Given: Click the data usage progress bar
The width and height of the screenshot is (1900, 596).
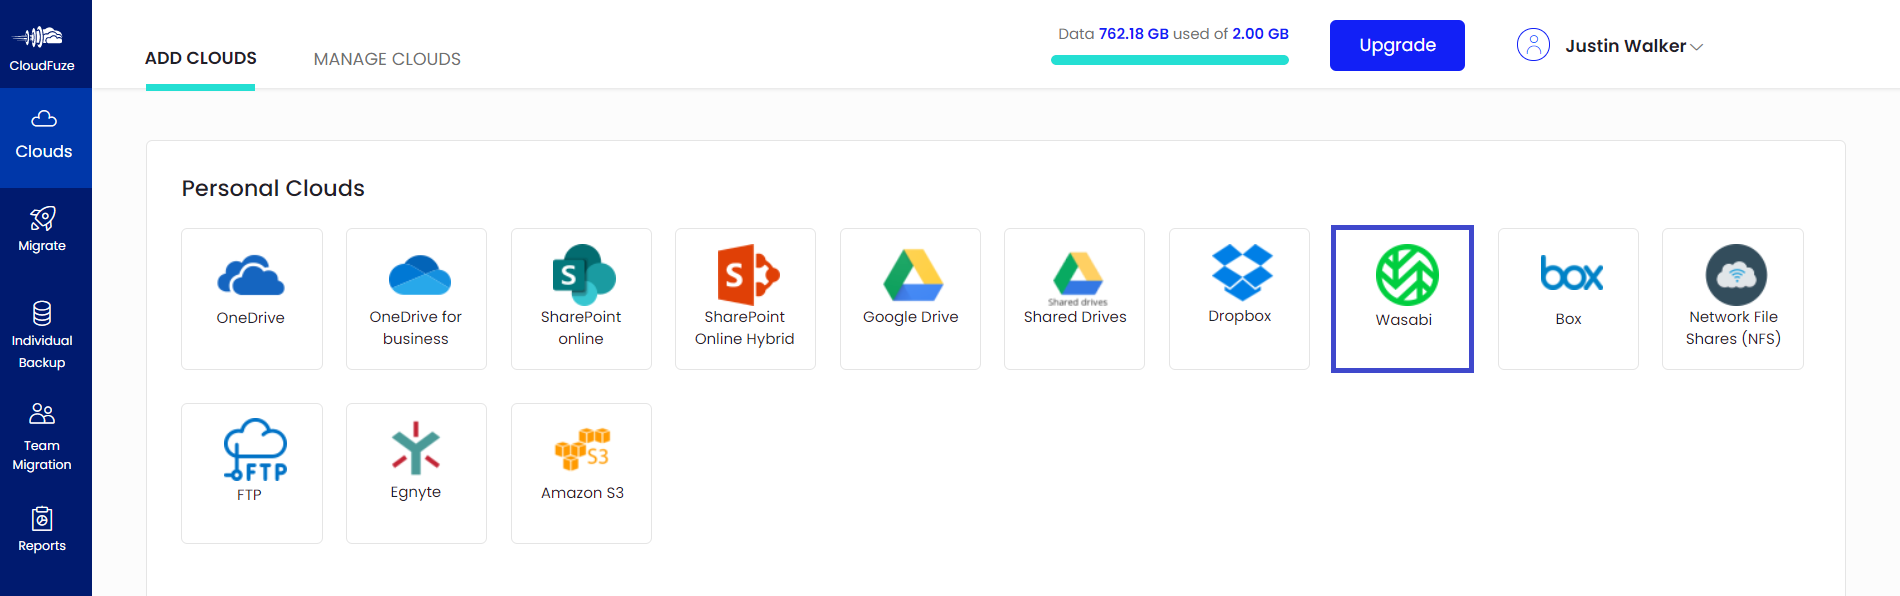Looking at the screenshot, I should [1170, 60].
